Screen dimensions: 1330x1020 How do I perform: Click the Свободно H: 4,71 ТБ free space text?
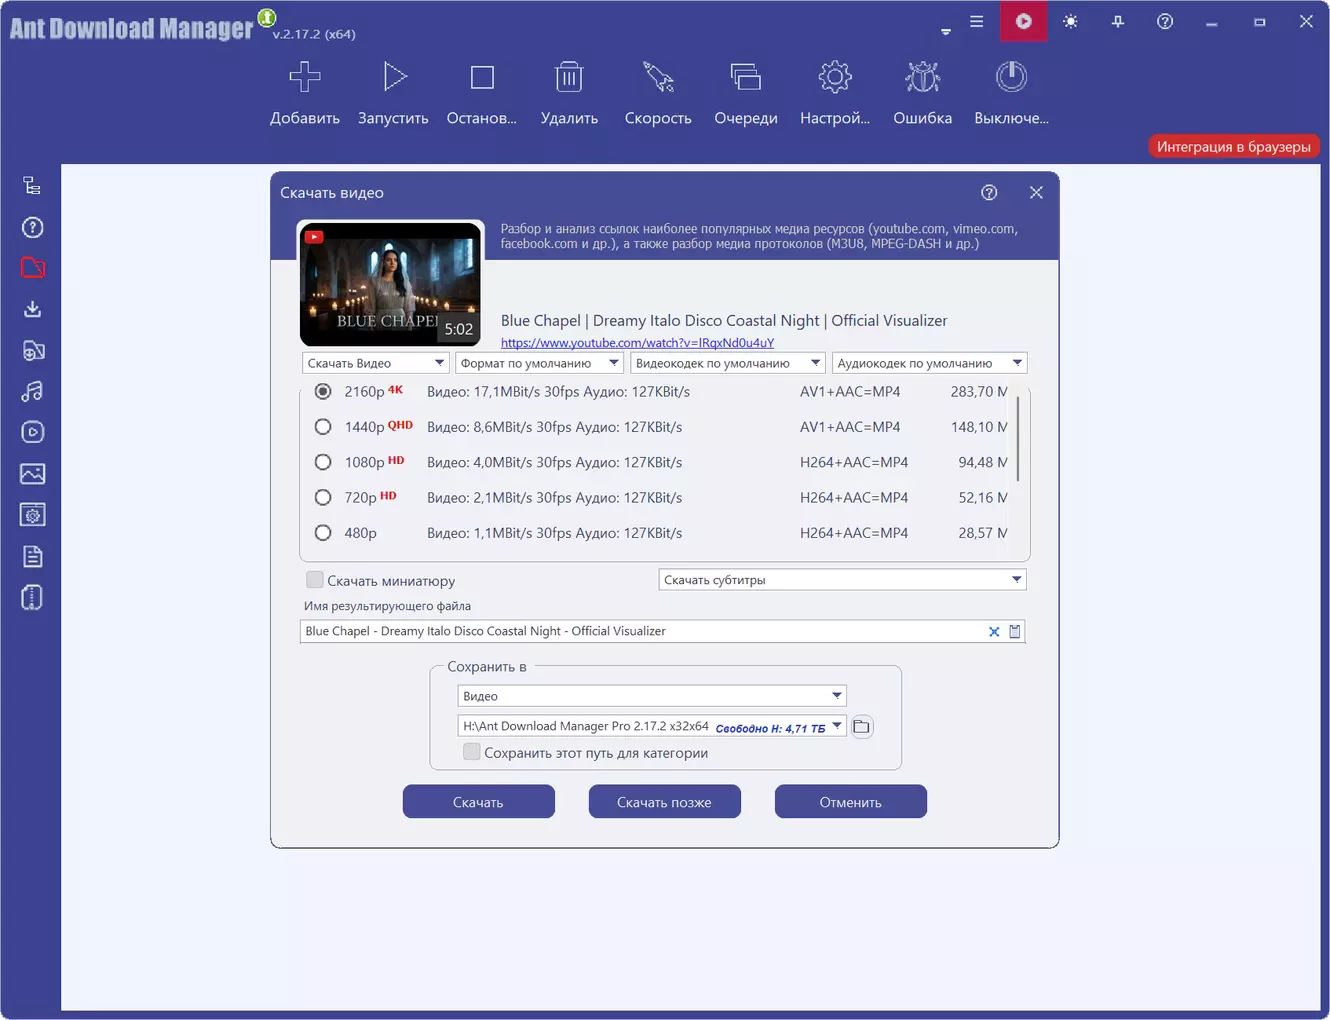click(771, 728)
